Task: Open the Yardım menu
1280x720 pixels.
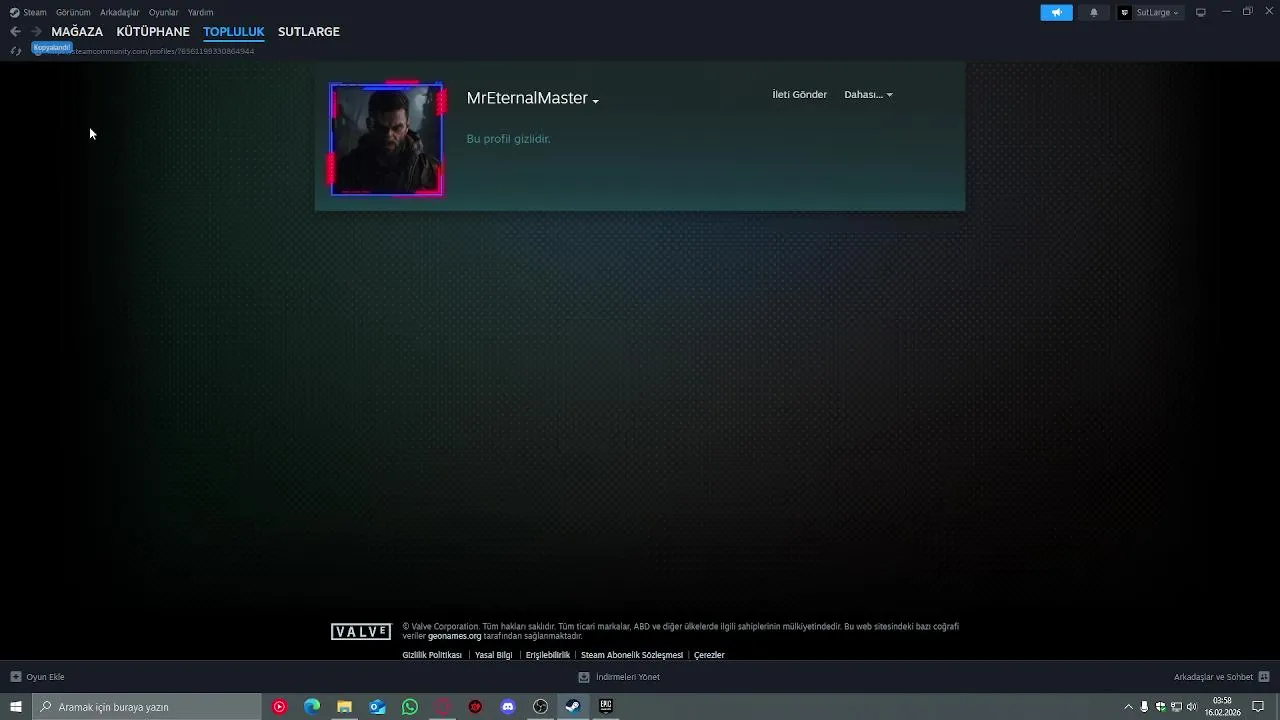Action: point(200,12)
